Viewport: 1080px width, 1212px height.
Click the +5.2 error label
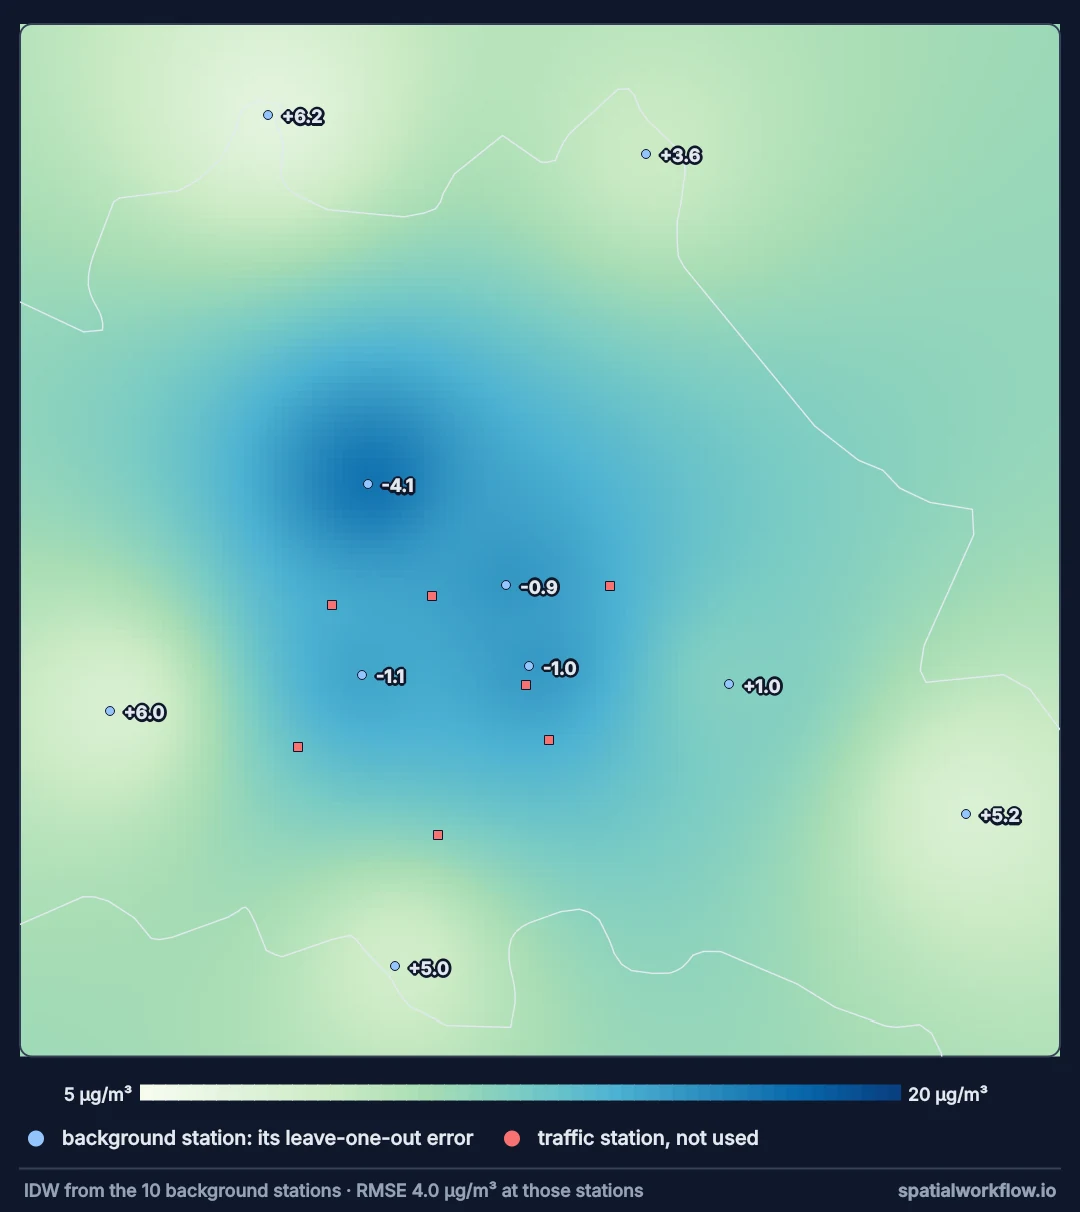1000,816
